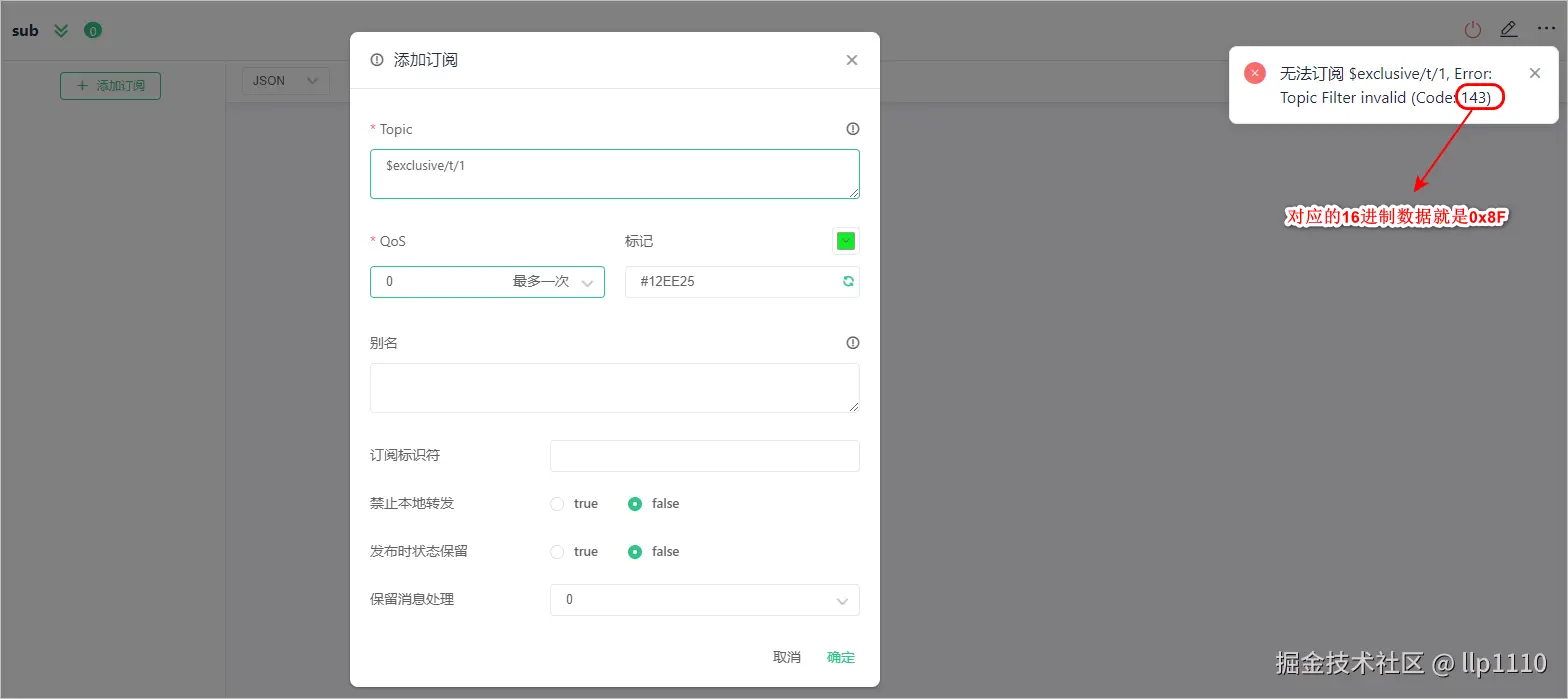The height and width of the screenshot is (699, 1568).
Task: Open the more options ellipsis menu
Action: click(x=1546, y=29)
